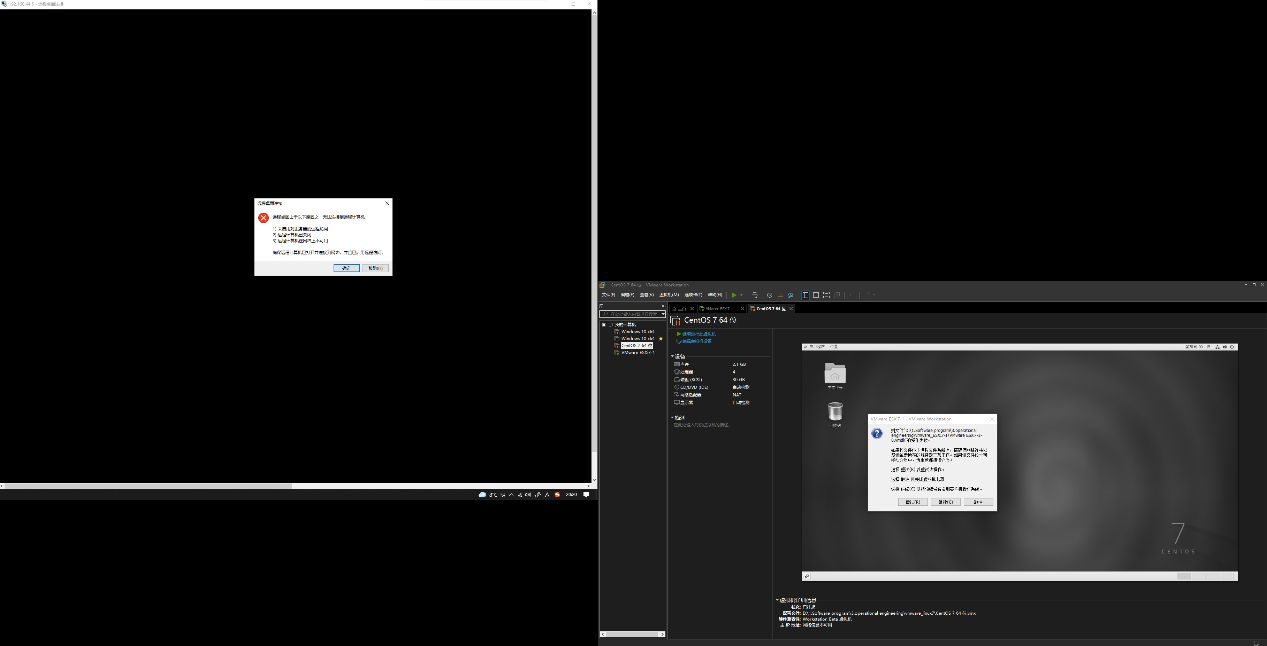Open the configuration file path link
Viewport: 1267px width, 646px height.
click(x=889, y=613)
